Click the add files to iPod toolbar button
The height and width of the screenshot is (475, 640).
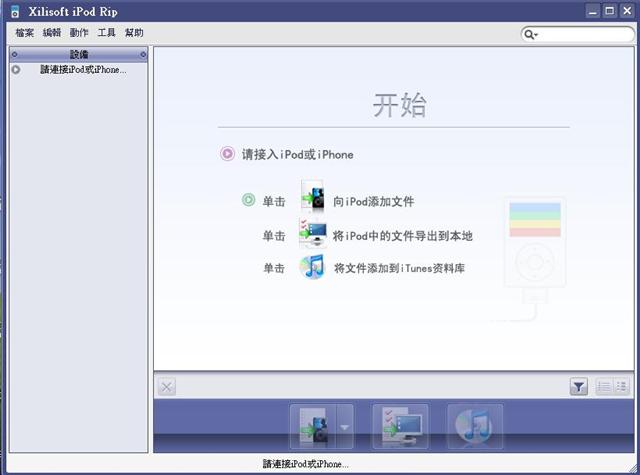point(310,427)
